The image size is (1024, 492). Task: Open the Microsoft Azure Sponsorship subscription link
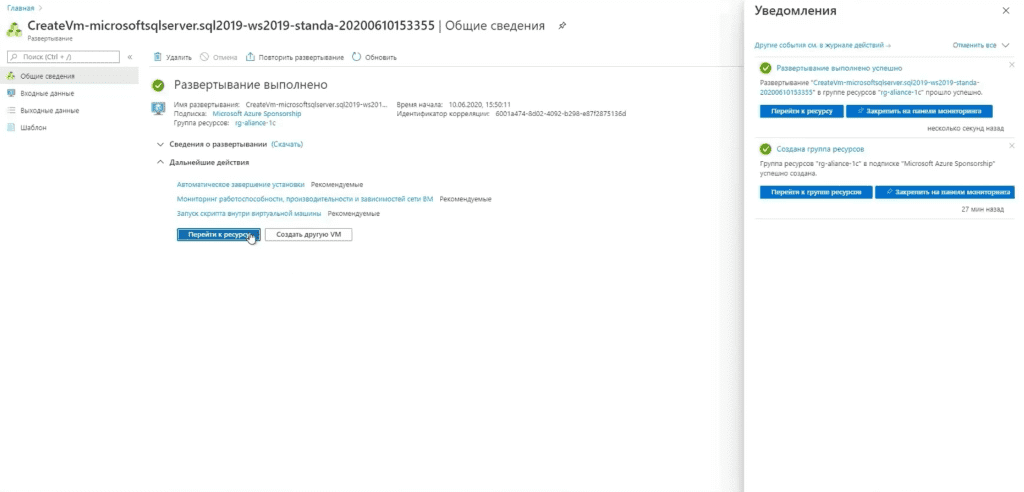click(x=257, y=114)
